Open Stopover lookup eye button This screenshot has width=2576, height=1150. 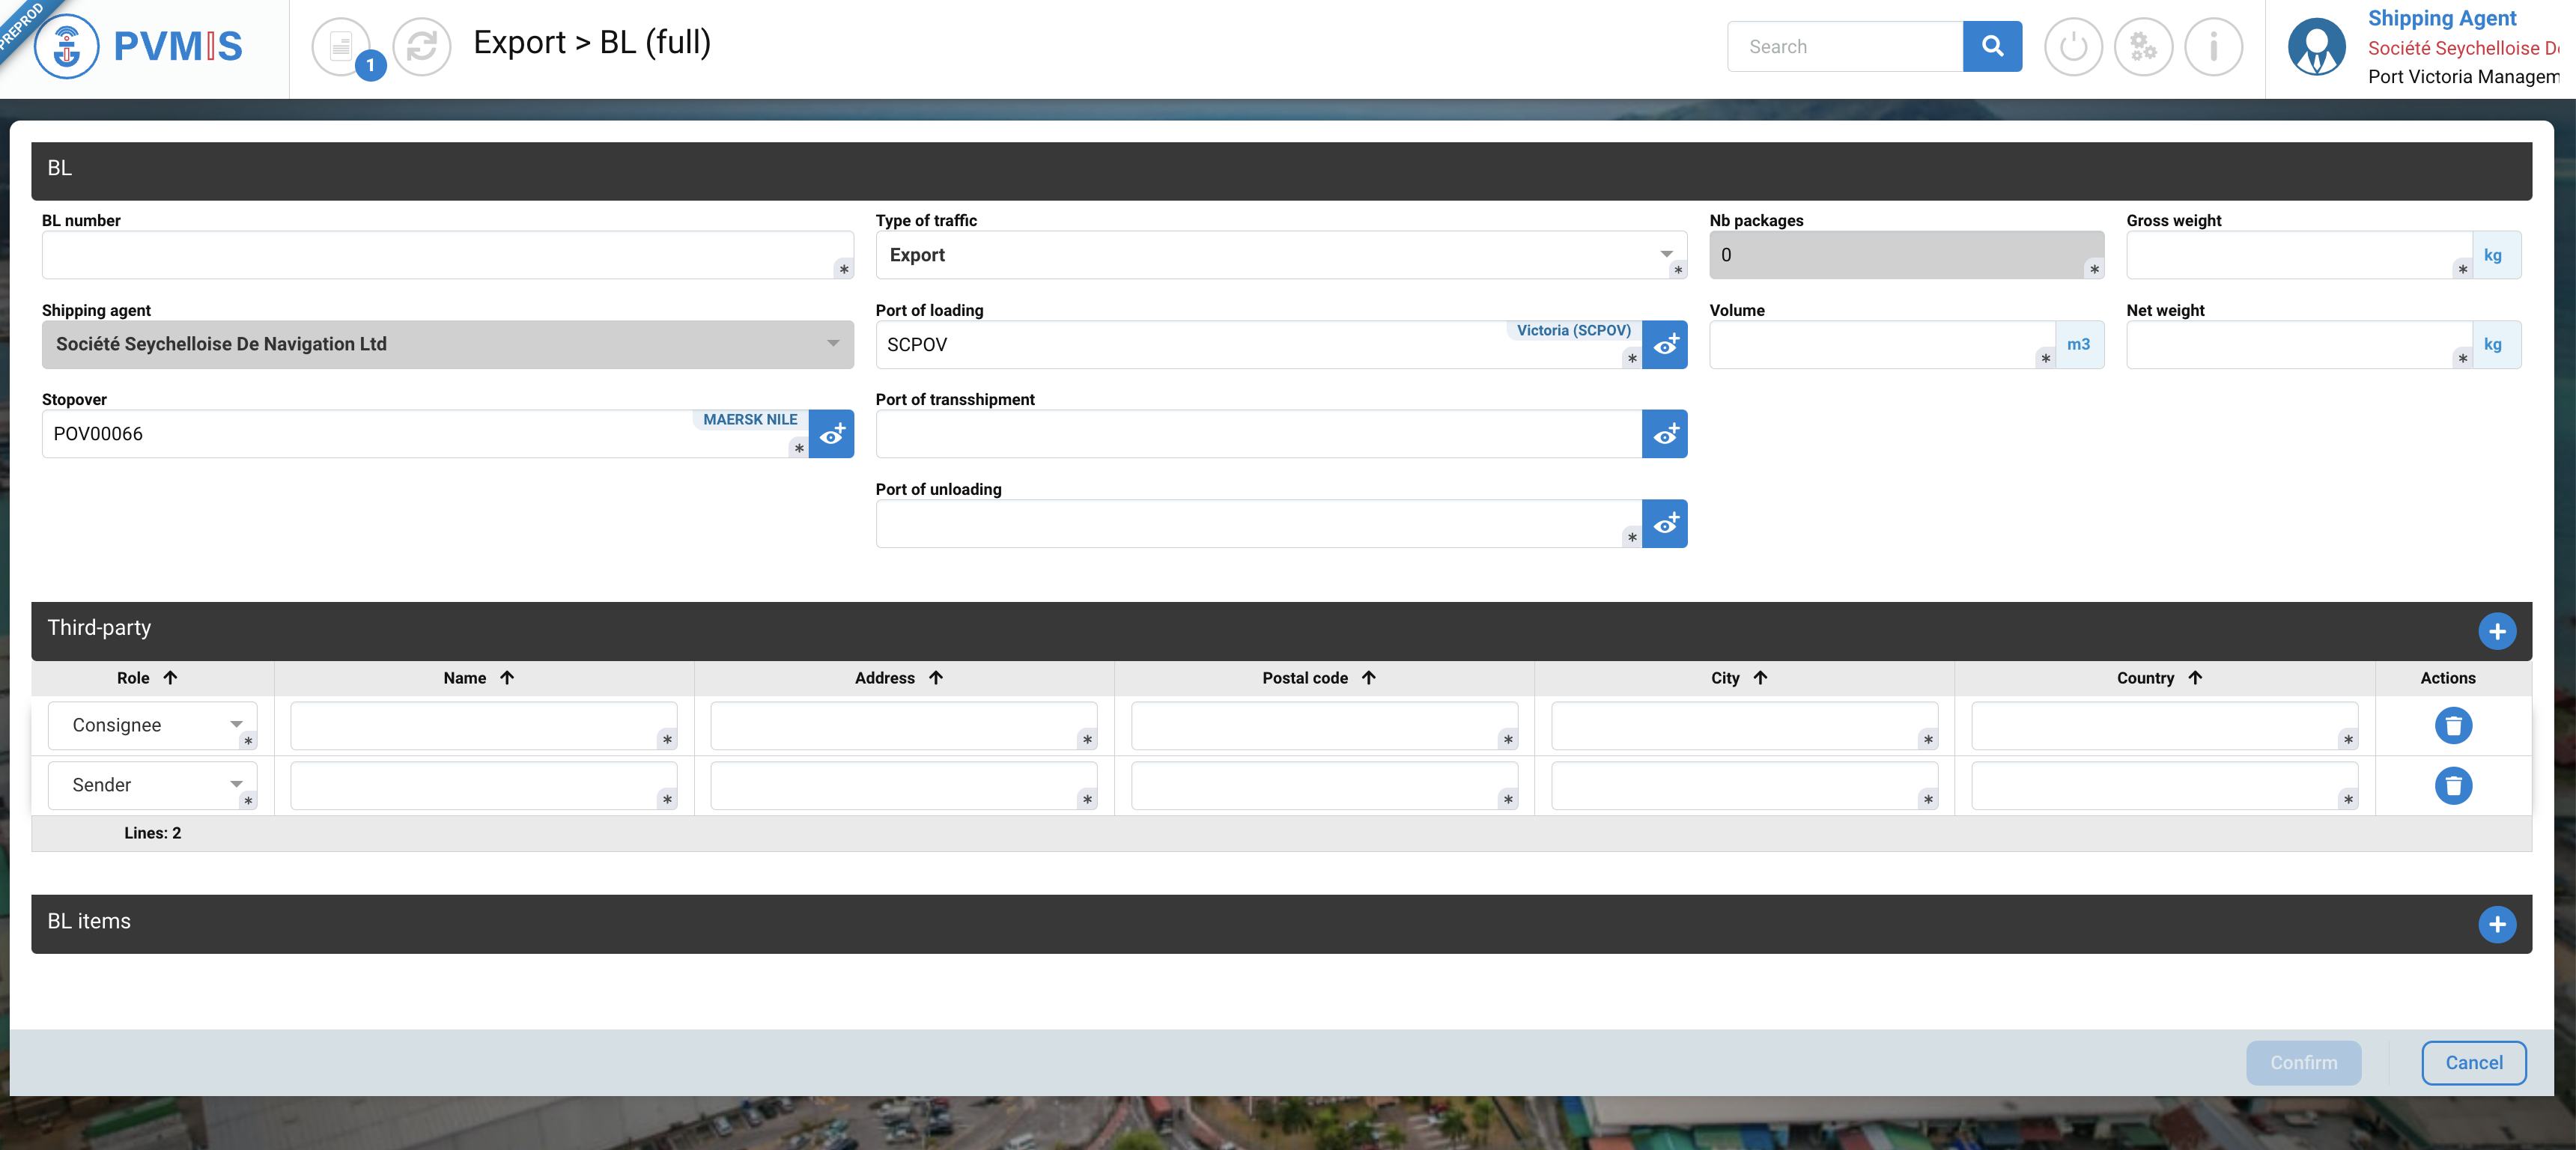(831, 434)
